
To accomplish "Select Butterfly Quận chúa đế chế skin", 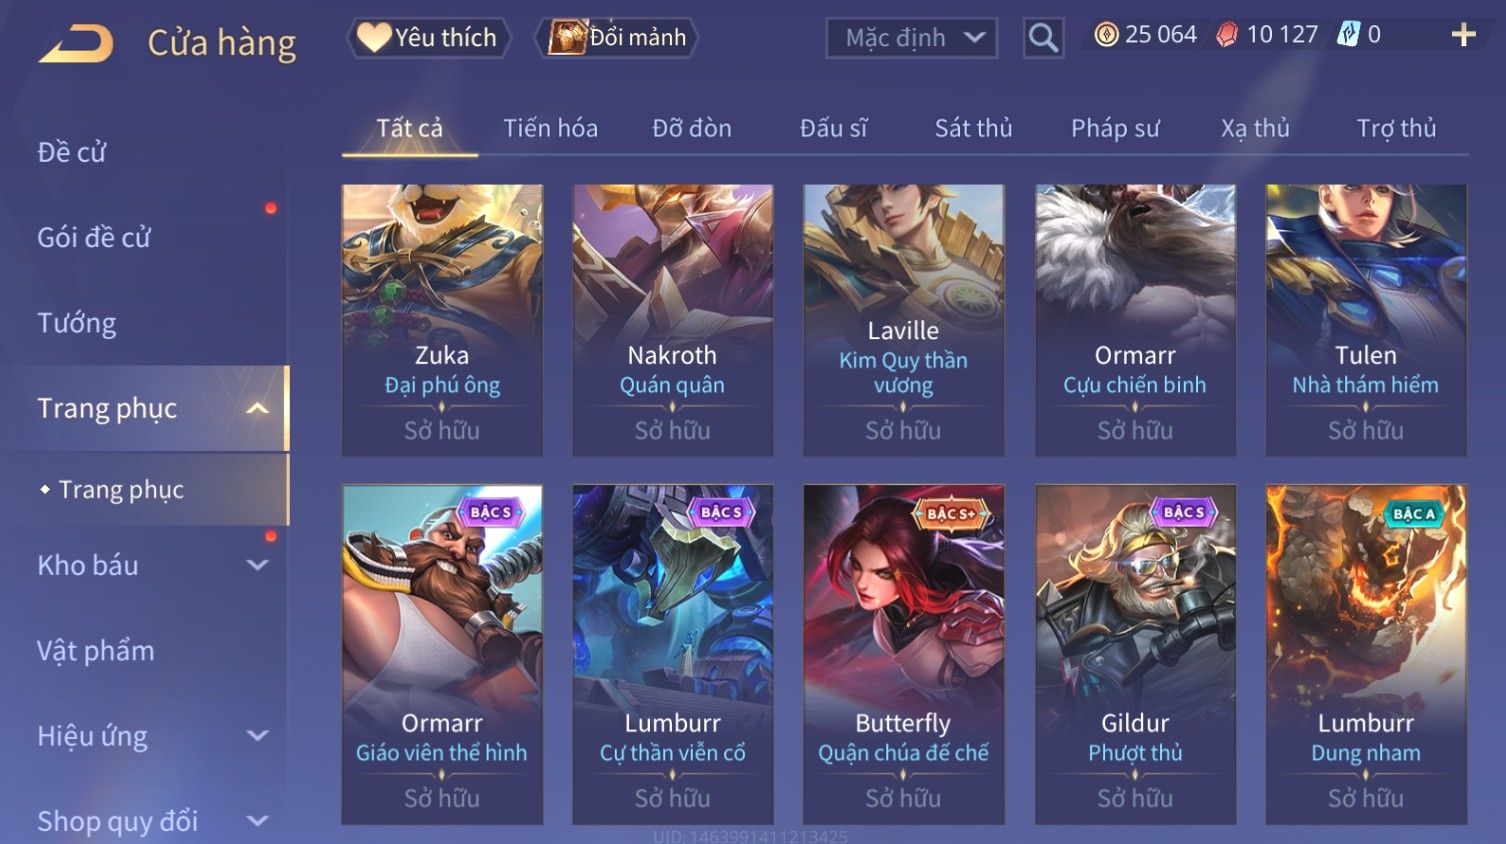I will coord(903,654).
